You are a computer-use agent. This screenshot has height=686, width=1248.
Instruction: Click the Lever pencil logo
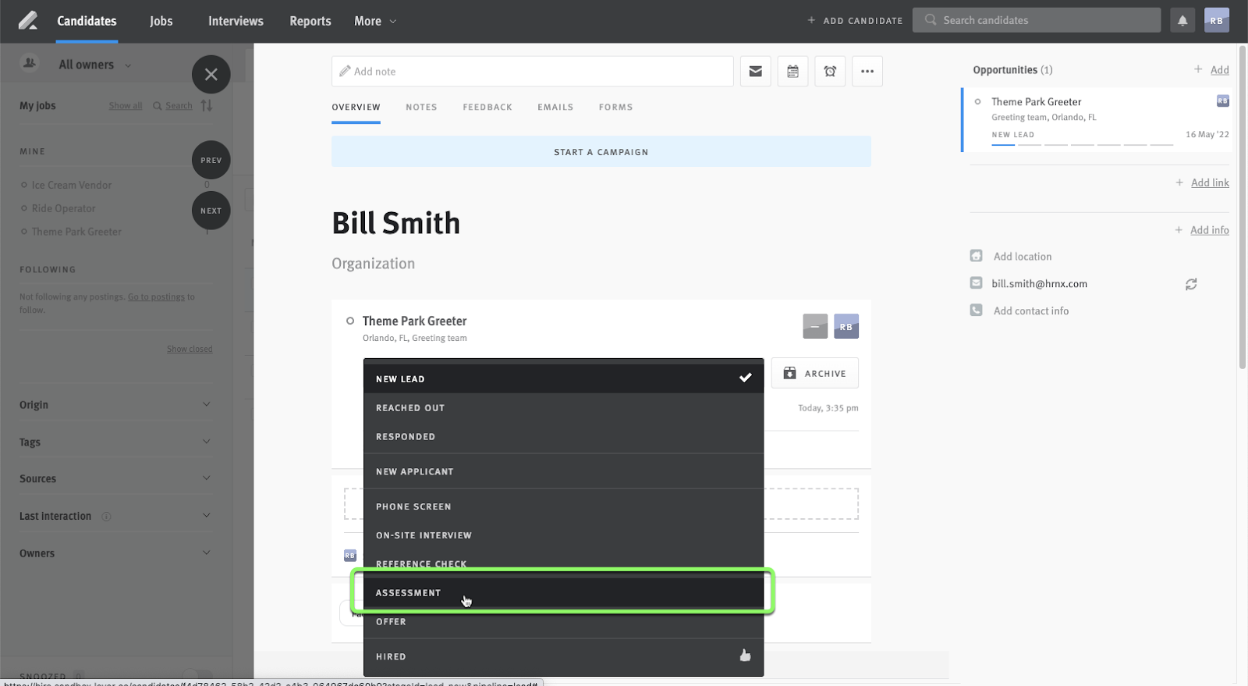click(x=27, y=19)
